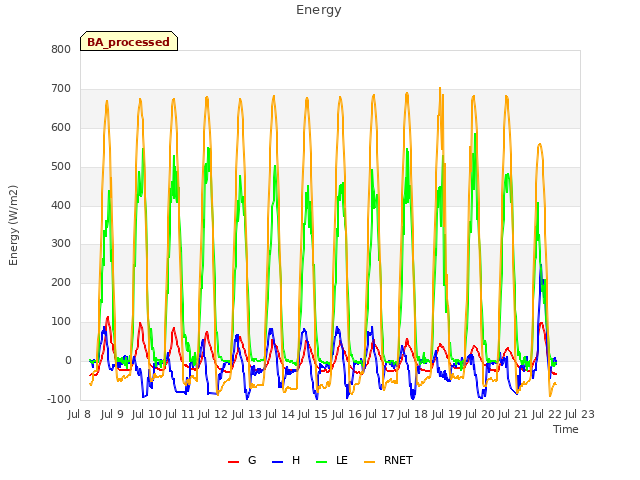Click the Jul 8 x-axis label
This screenshot has width=640, height=480.
79,414
